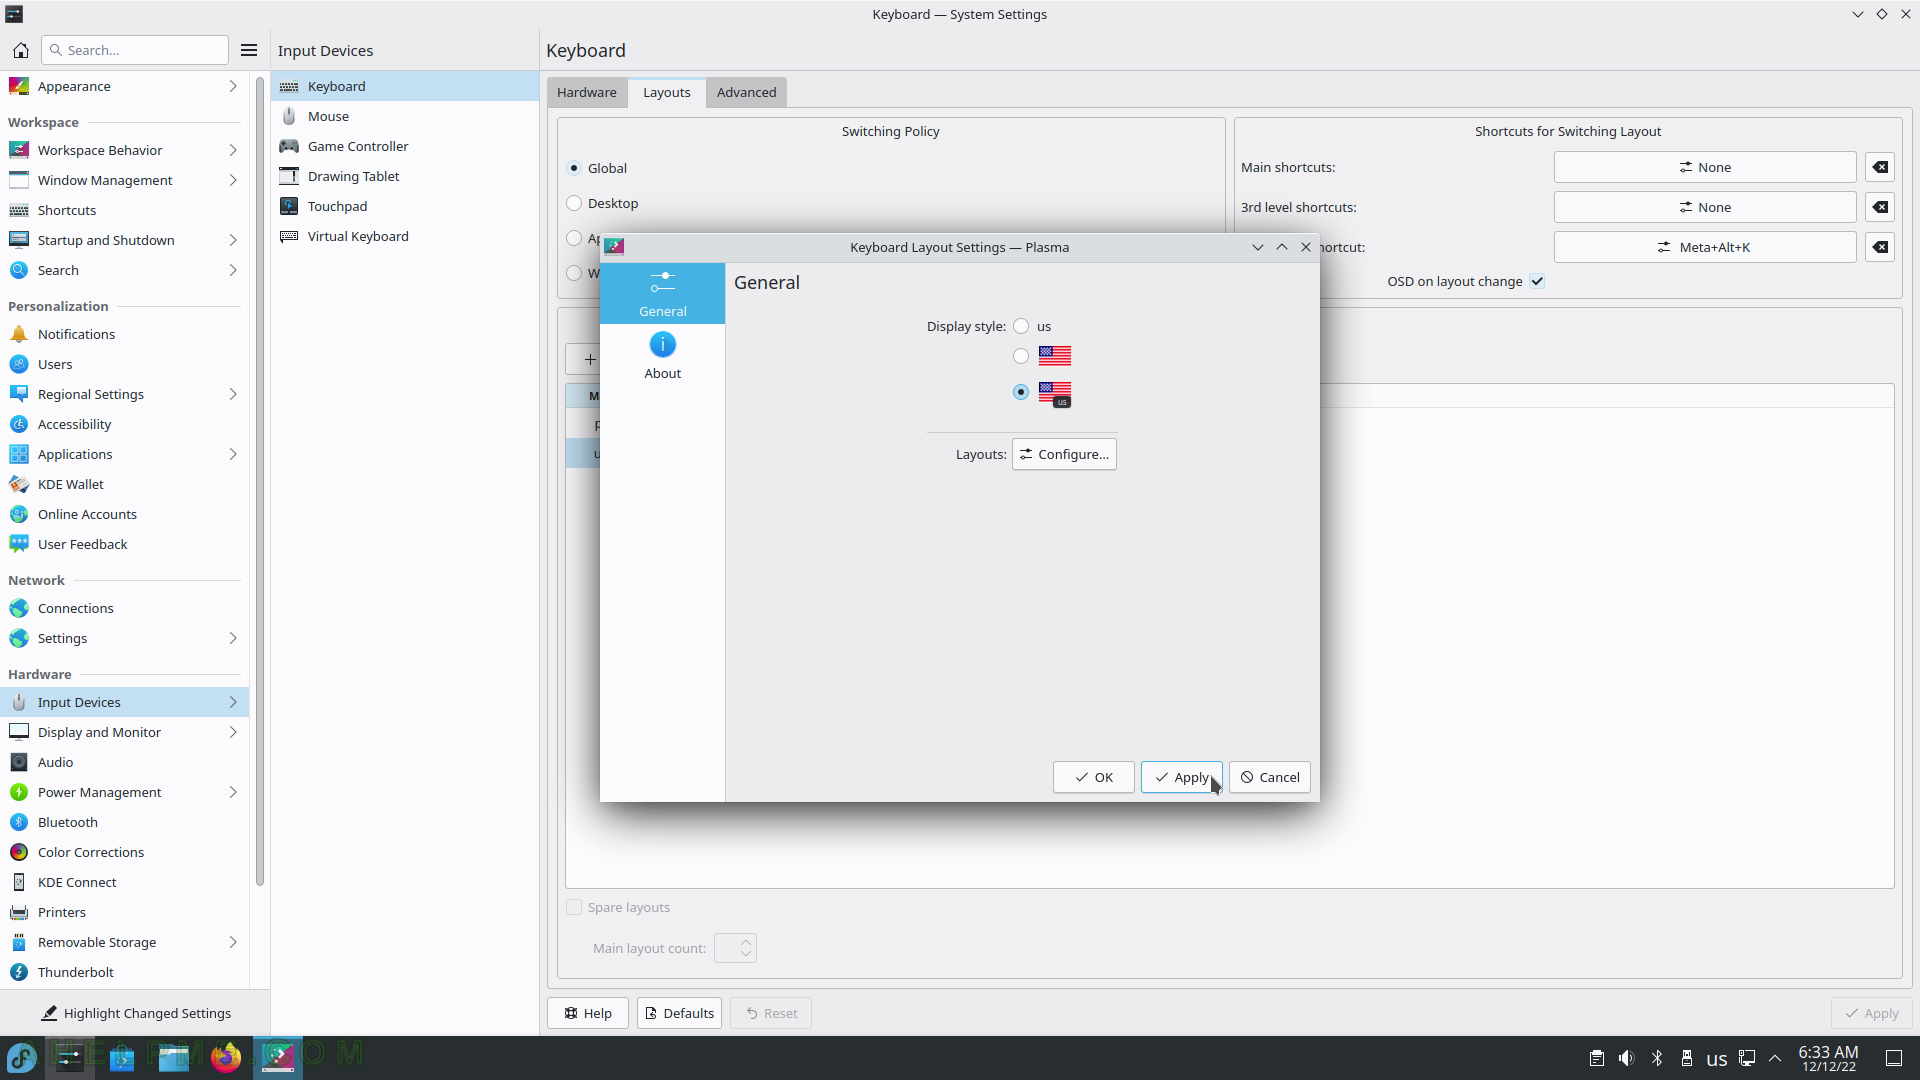Expand Appearance category
Image resolution: width=1920 pixels, height=1080 pixels.
coord(233,86)
